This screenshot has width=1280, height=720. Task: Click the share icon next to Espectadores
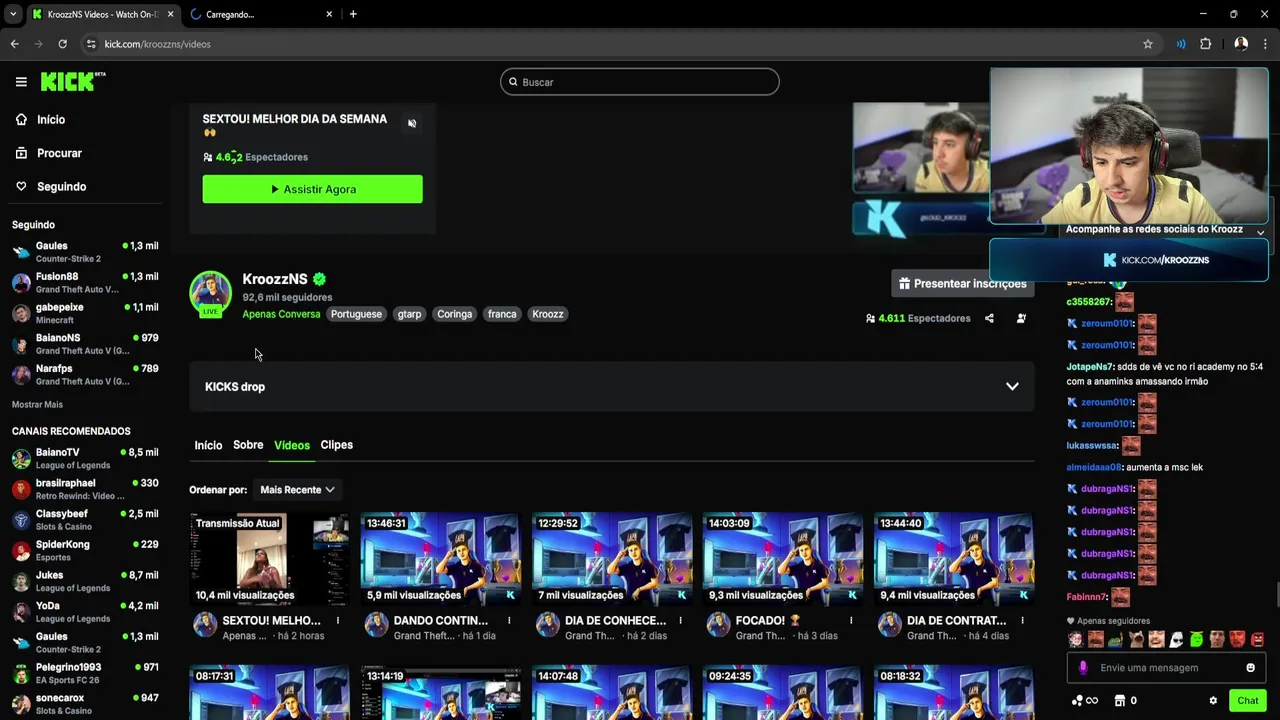(x=989, y=318)
